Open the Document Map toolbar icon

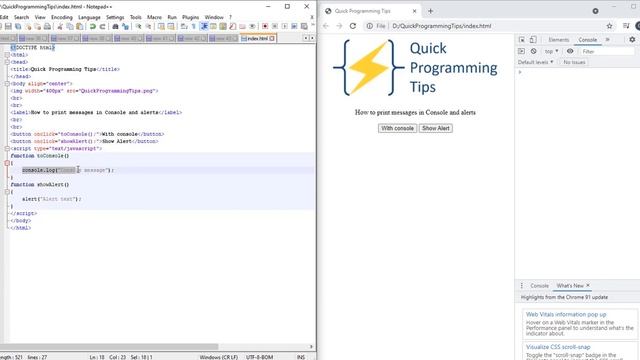[x=223, y=26]
